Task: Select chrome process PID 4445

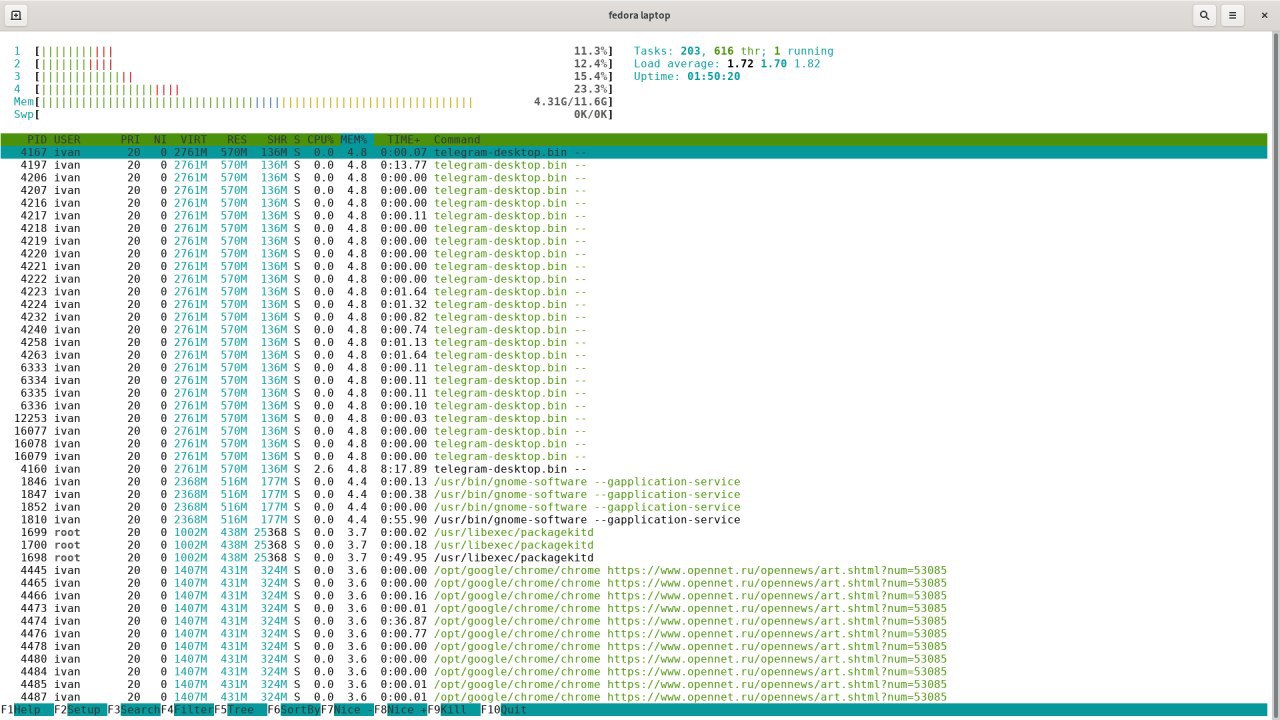Action: [x=634, y=570]
